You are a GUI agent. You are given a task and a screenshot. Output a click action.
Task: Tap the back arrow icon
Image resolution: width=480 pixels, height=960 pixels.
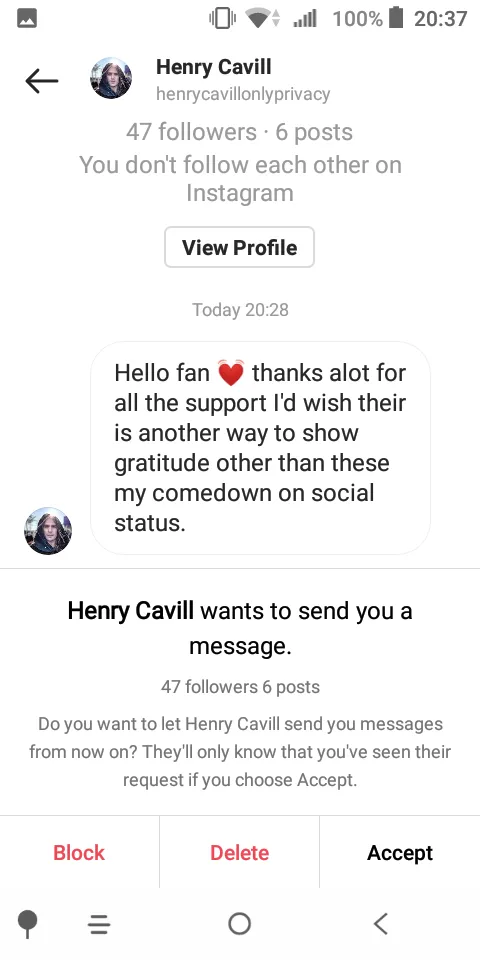click(42, 81)
